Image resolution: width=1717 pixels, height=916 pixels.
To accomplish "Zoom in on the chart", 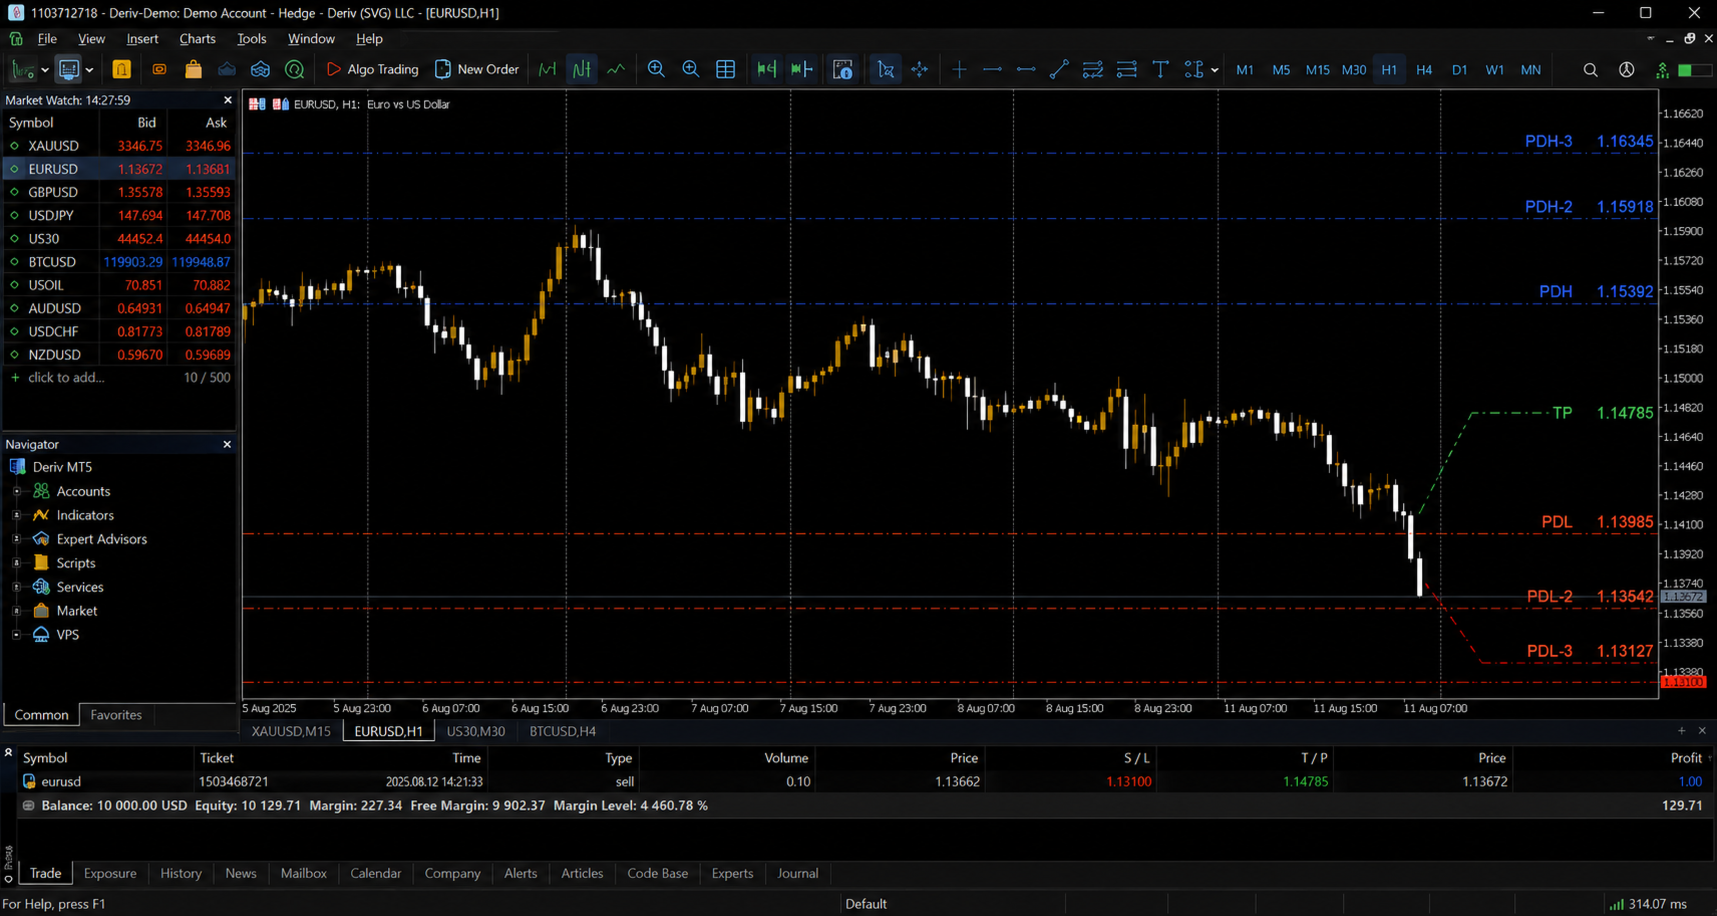I will click(656, 70).
